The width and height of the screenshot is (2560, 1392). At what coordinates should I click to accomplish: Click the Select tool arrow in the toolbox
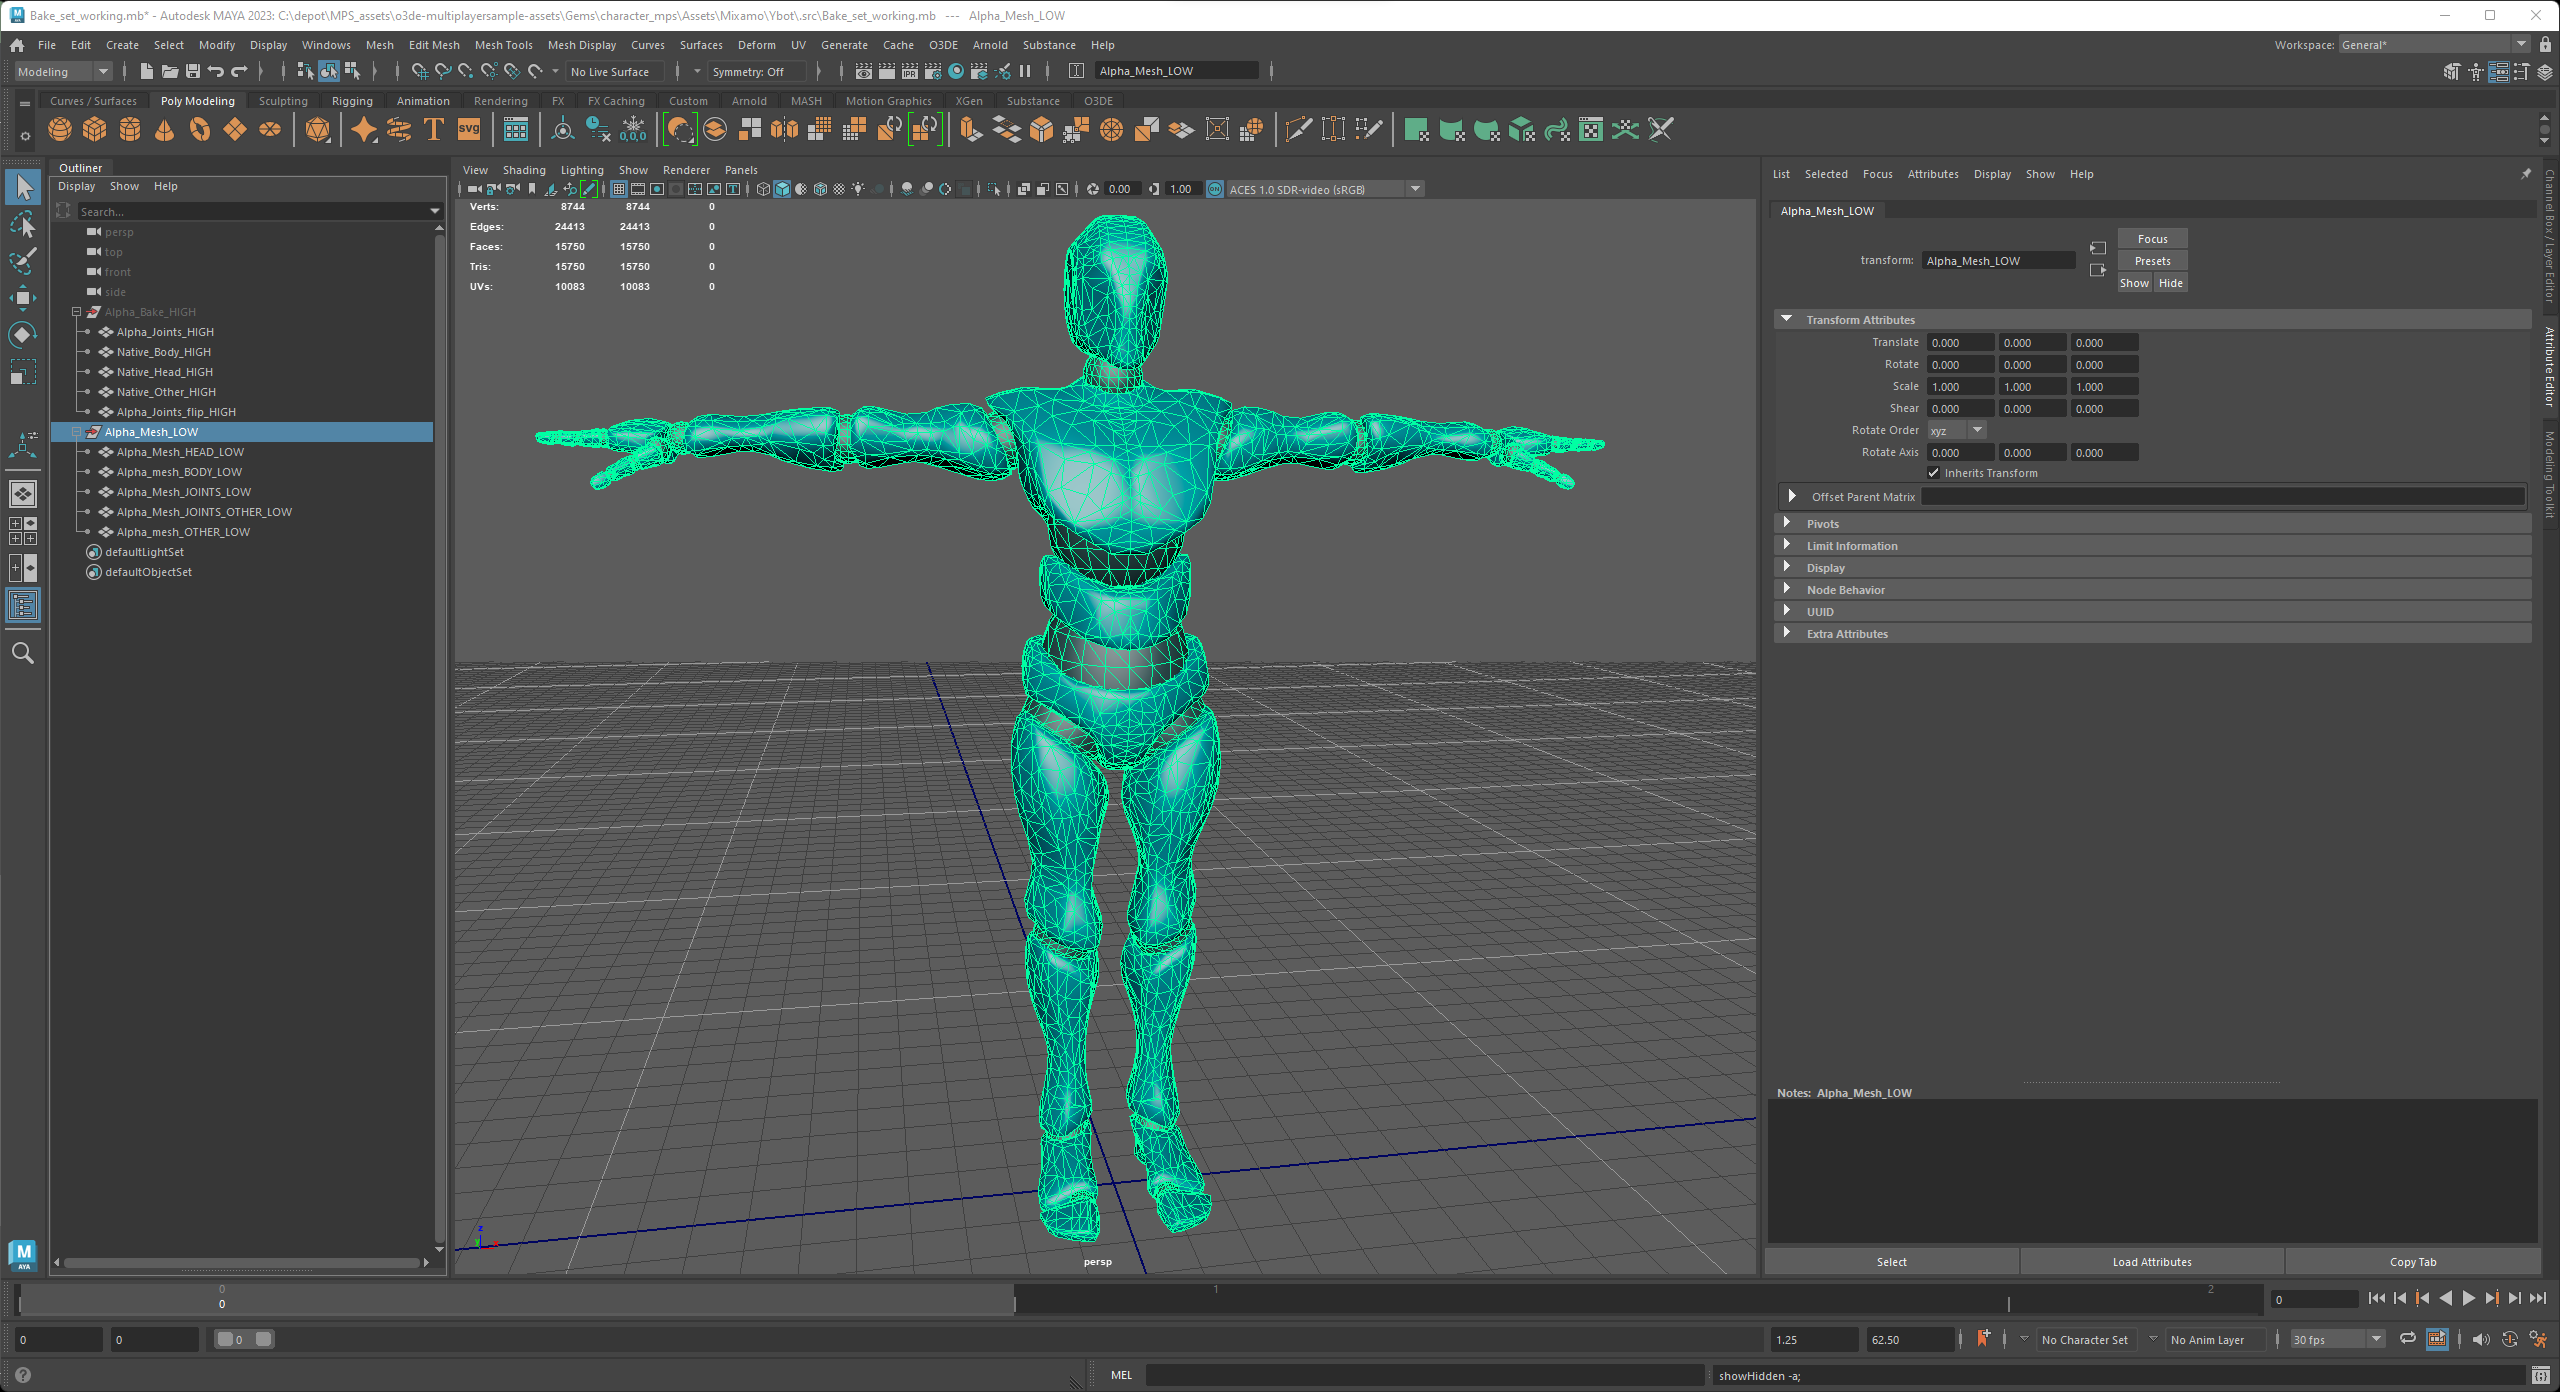click(x=23, y=187)
